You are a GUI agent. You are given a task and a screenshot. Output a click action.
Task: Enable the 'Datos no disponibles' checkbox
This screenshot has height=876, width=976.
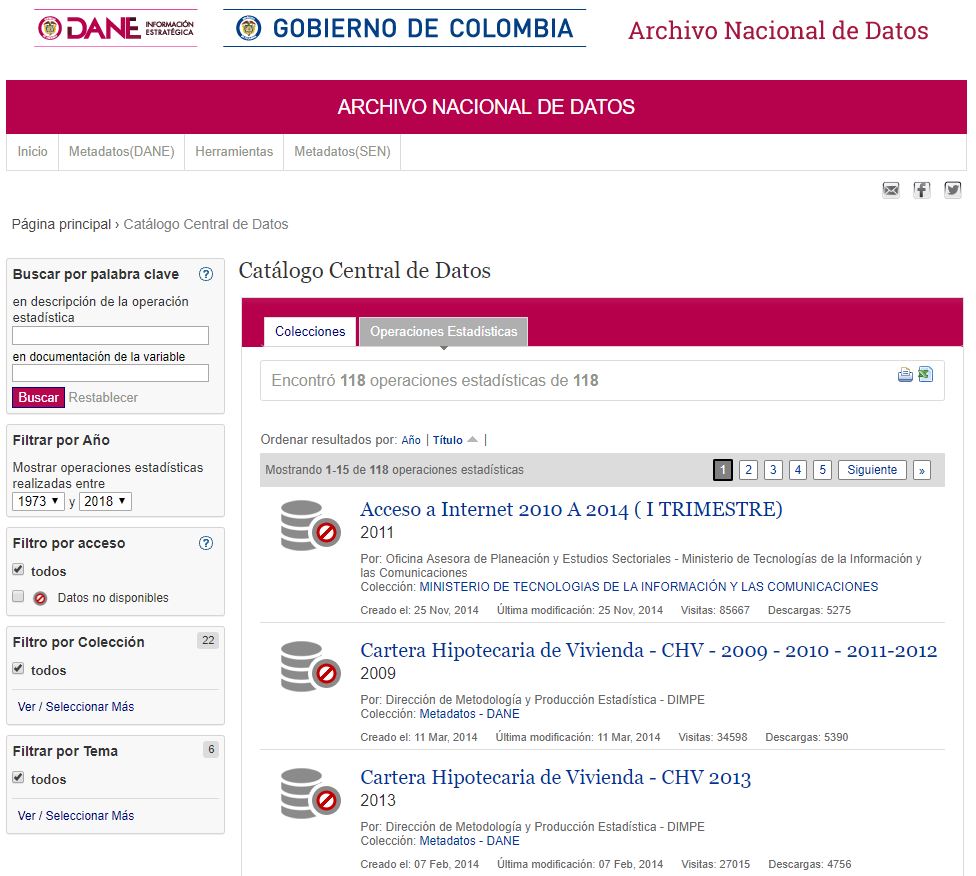(x=18, y=597)
